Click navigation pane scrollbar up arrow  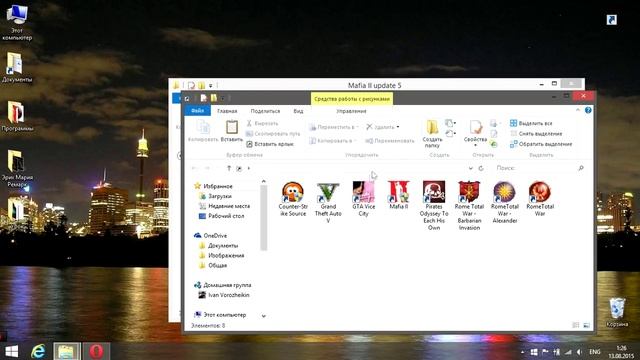click(264, 182)
